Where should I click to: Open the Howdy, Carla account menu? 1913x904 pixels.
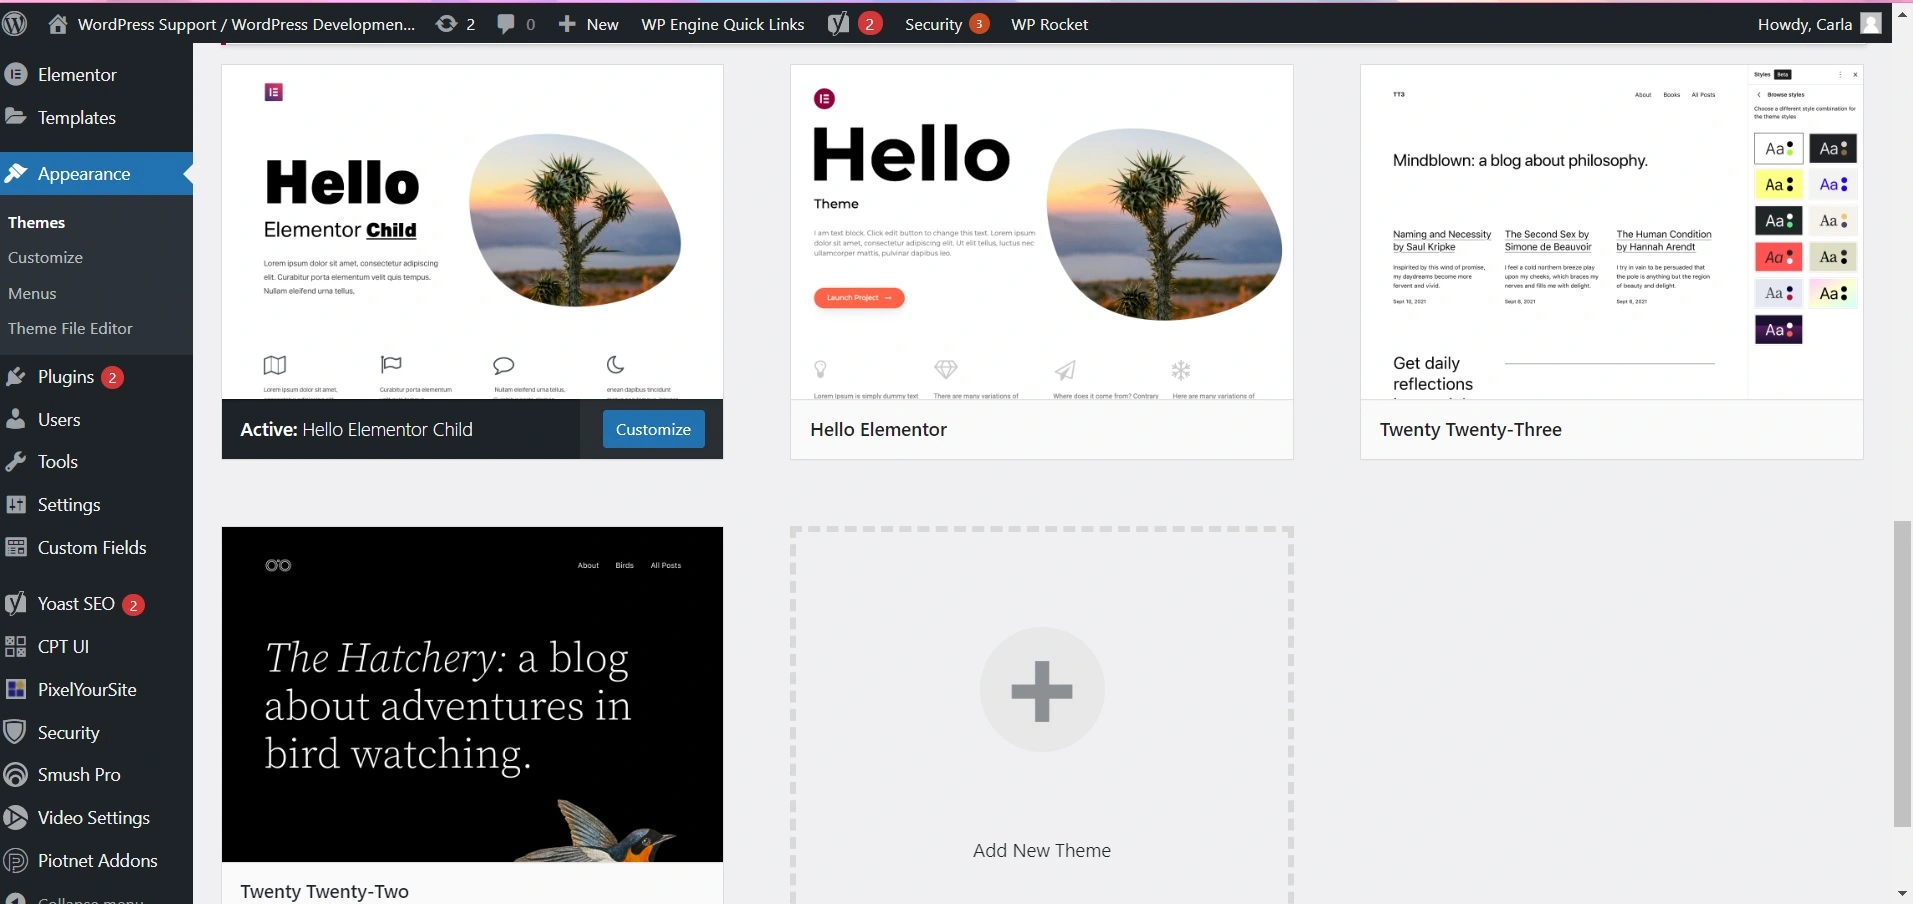click(1818, 24)
